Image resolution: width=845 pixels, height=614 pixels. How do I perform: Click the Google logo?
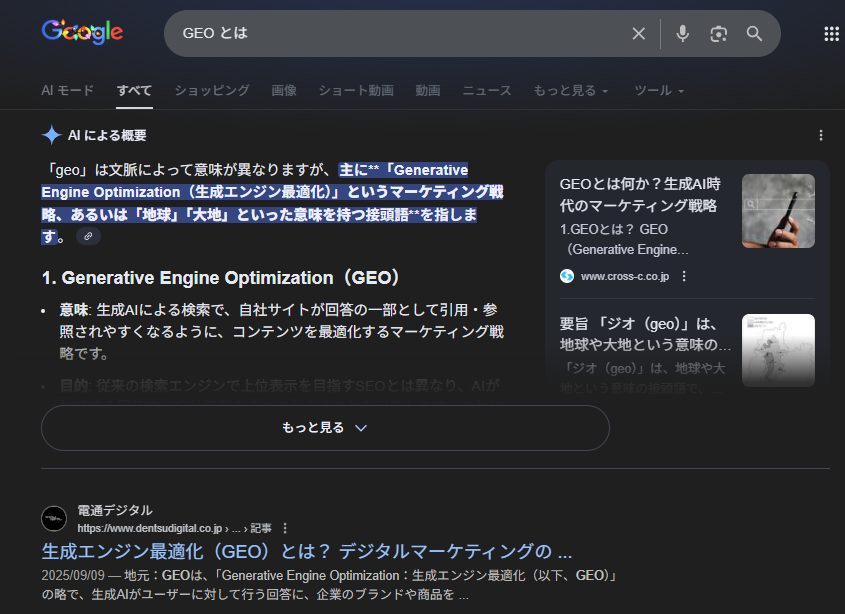[82, 33]
